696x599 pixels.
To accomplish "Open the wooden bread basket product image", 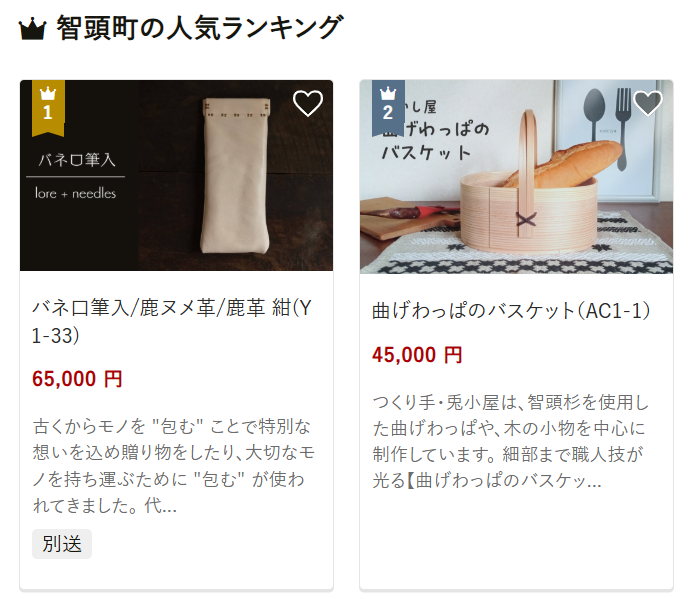I will tap(516, 177).
